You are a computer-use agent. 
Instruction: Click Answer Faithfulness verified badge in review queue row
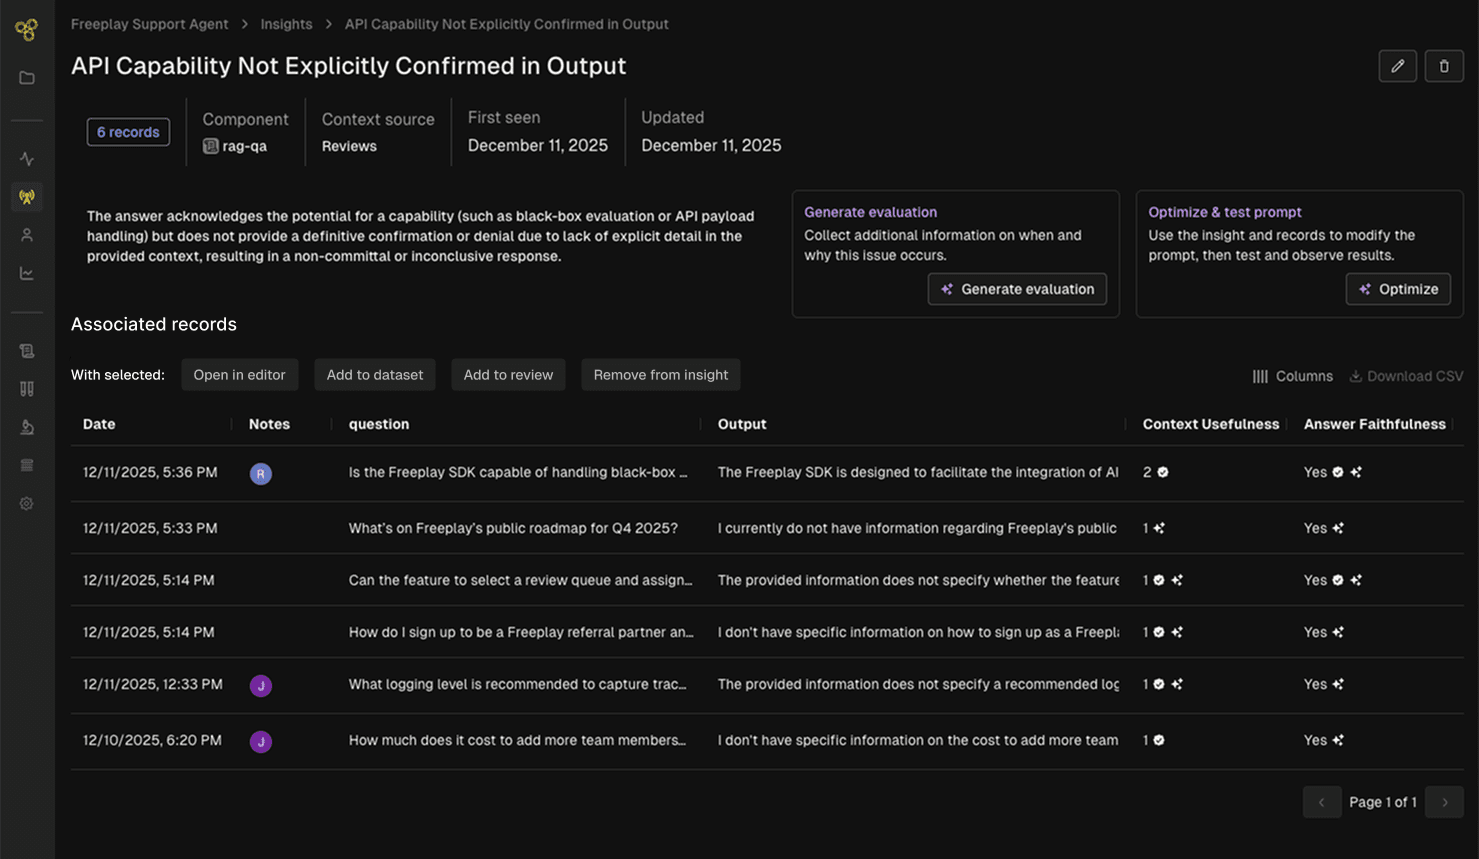(x=1338, y=580)
